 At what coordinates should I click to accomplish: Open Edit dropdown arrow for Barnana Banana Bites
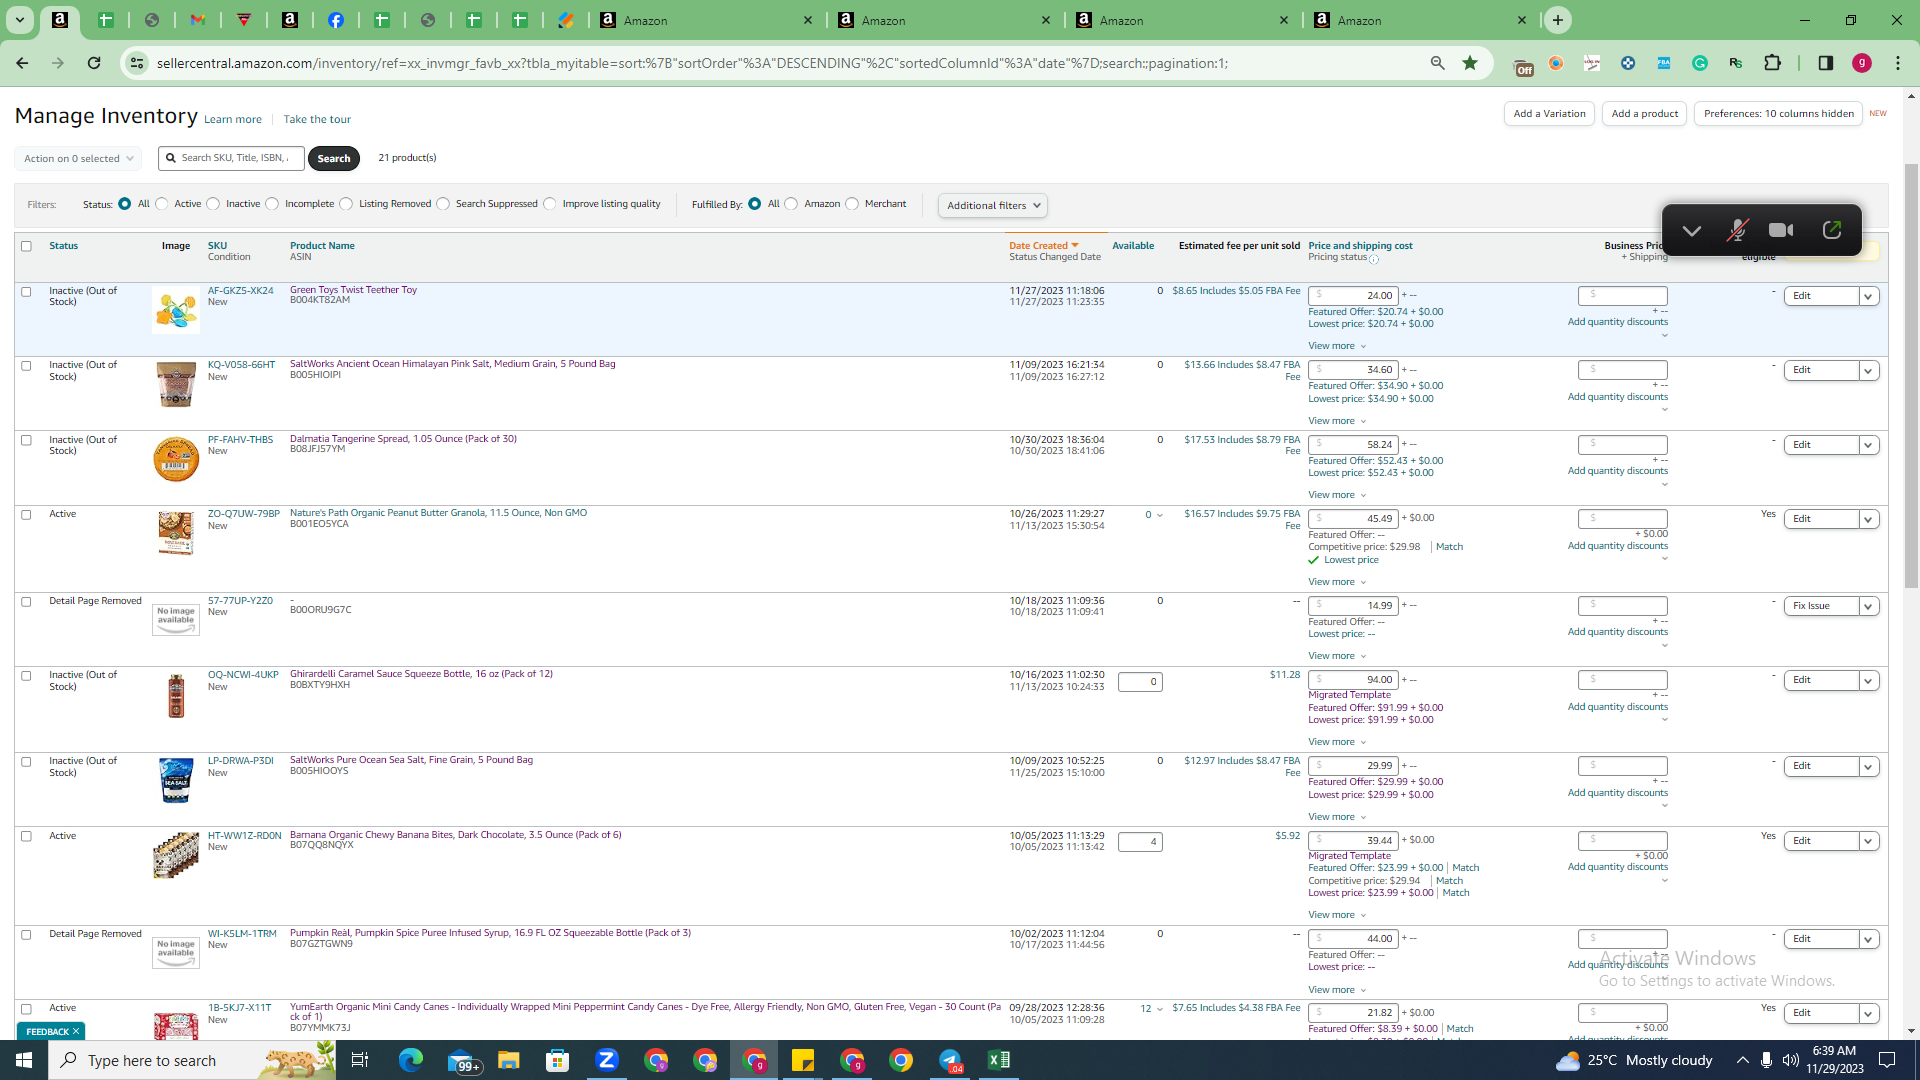1869,842
